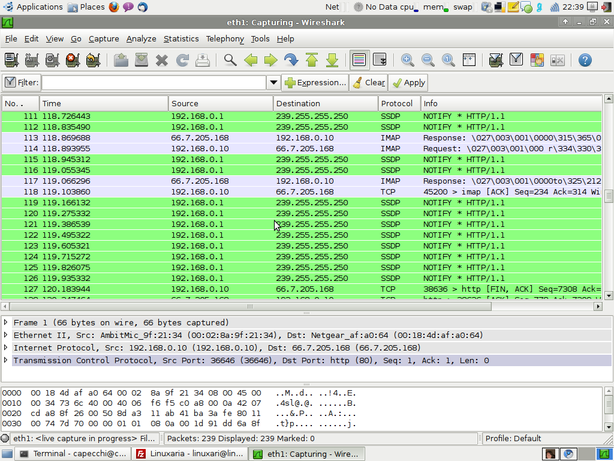Expand the Ethernet II section
Screen dimensions: 614x461
coord(5,335)
